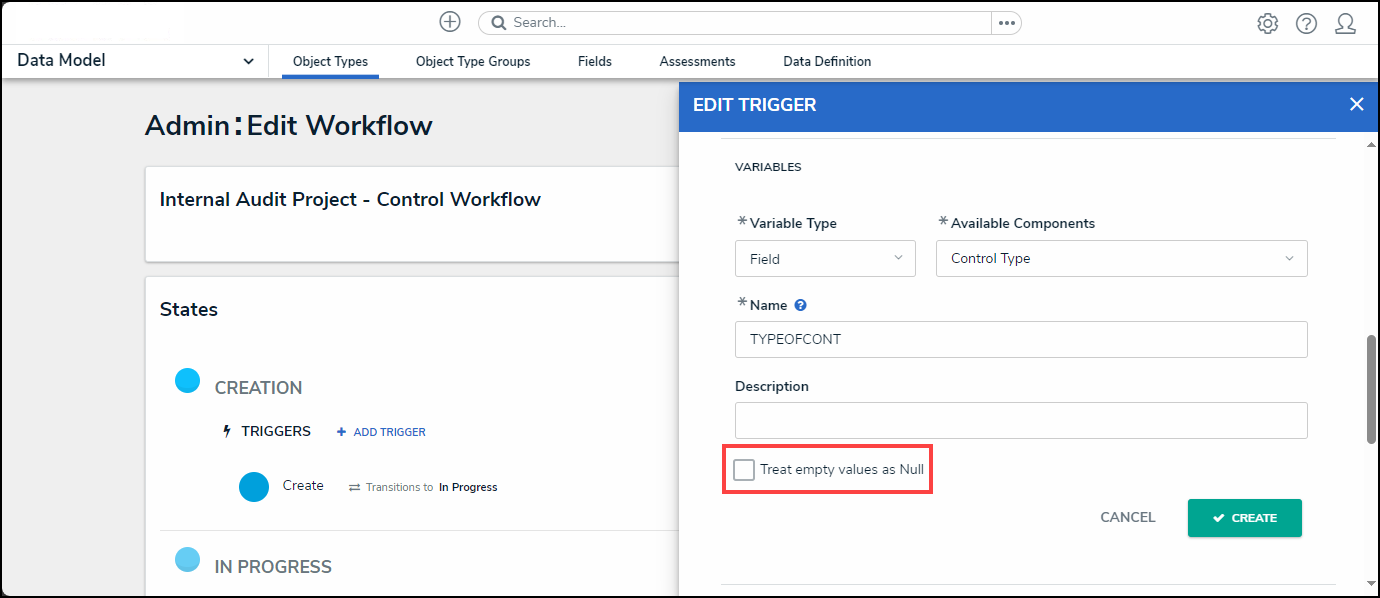1380x598 pixels.
Task: Open the Variable Type dropdown
Action: tap(825, 259)
